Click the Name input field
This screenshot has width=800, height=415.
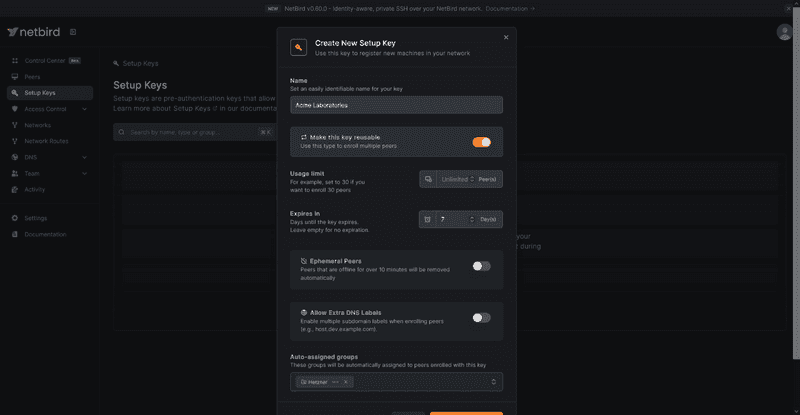[x=396, y=105]
